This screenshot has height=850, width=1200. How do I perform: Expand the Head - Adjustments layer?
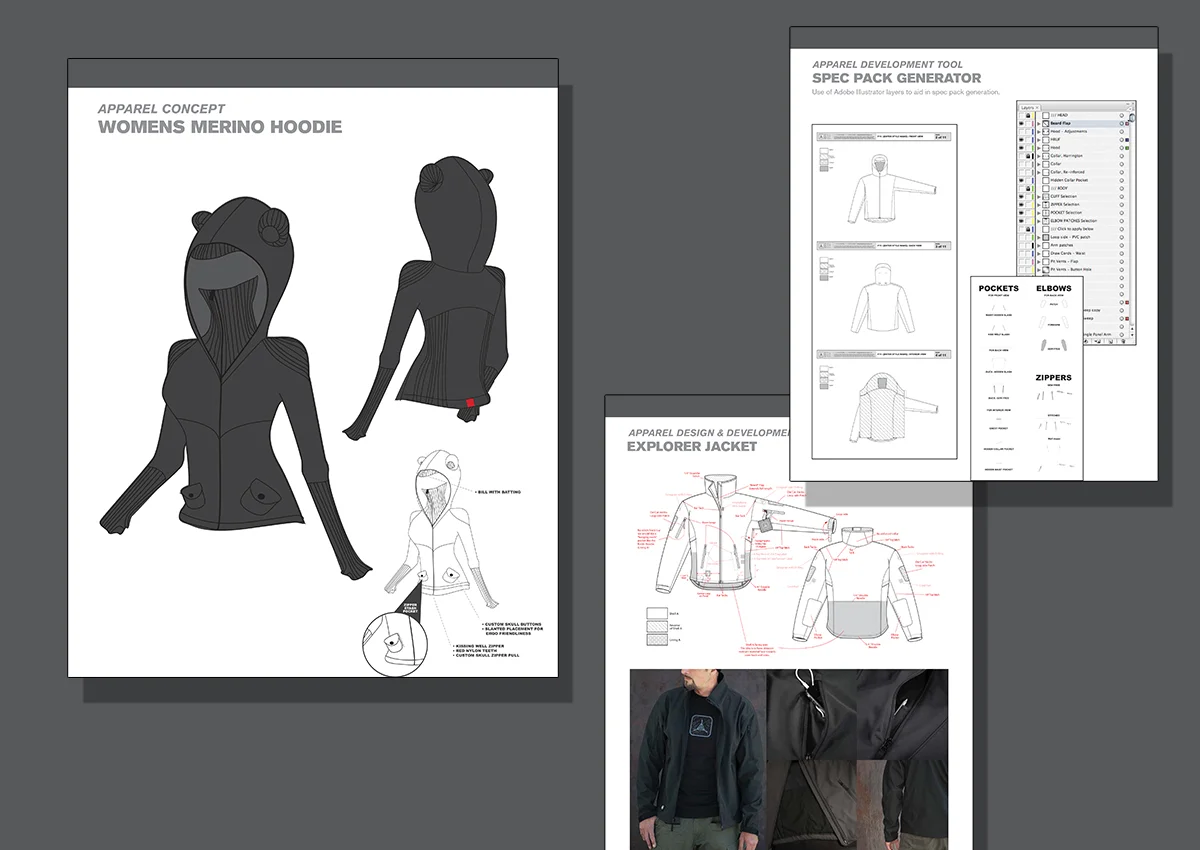1038,131
